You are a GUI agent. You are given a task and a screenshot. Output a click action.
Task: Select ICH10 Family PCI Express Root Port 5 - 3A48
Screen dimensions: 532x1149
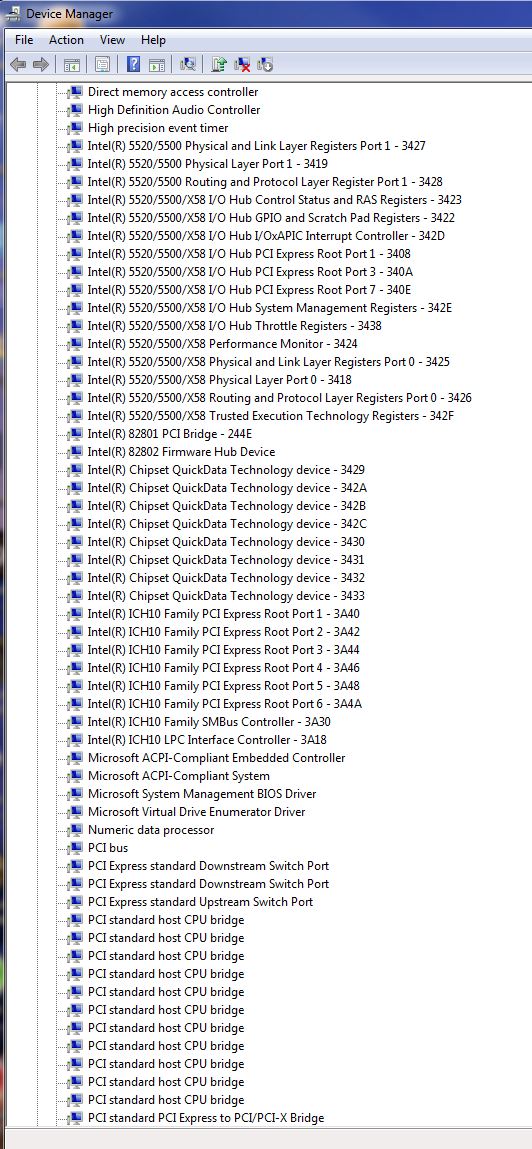223,686
